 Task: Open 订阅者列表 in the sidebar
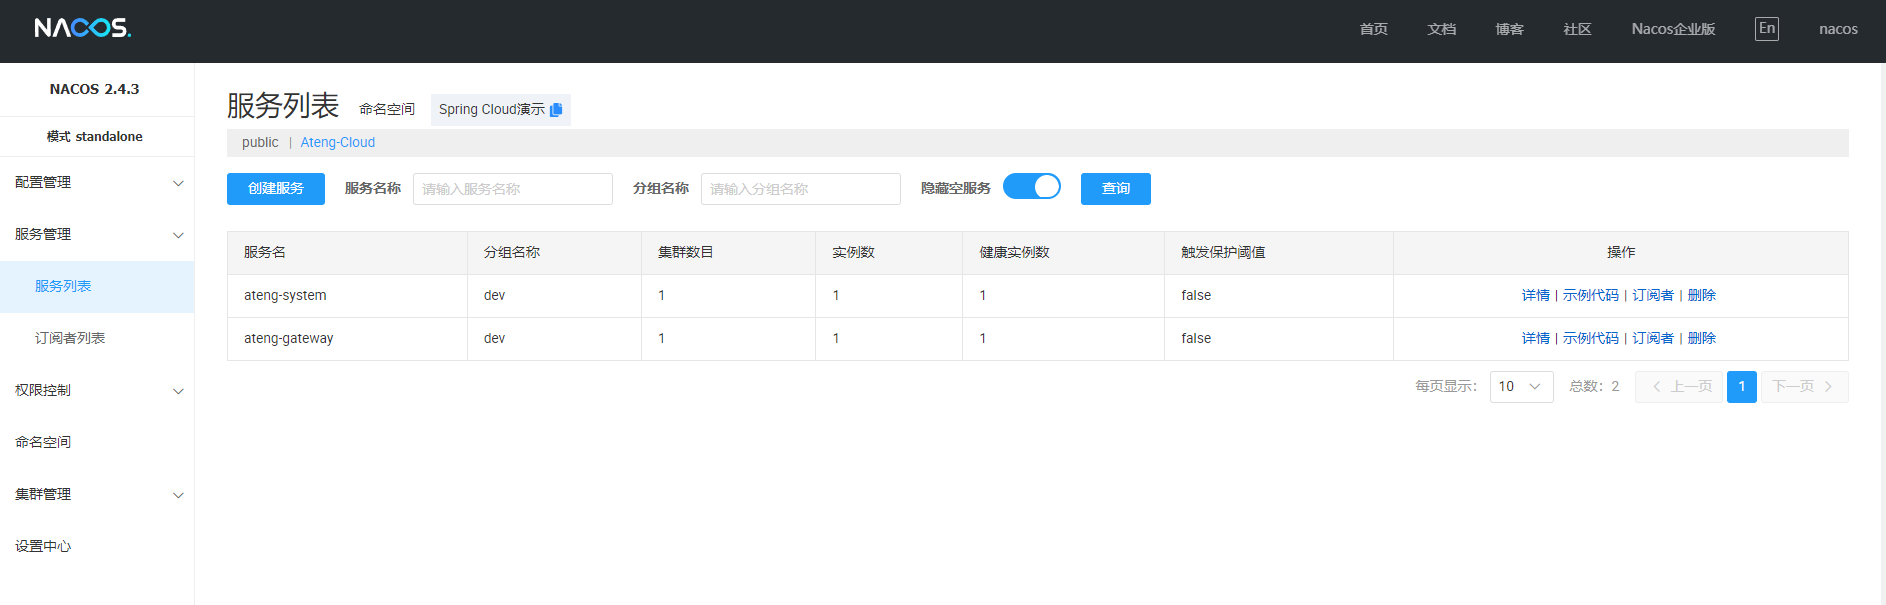point(70,339)
